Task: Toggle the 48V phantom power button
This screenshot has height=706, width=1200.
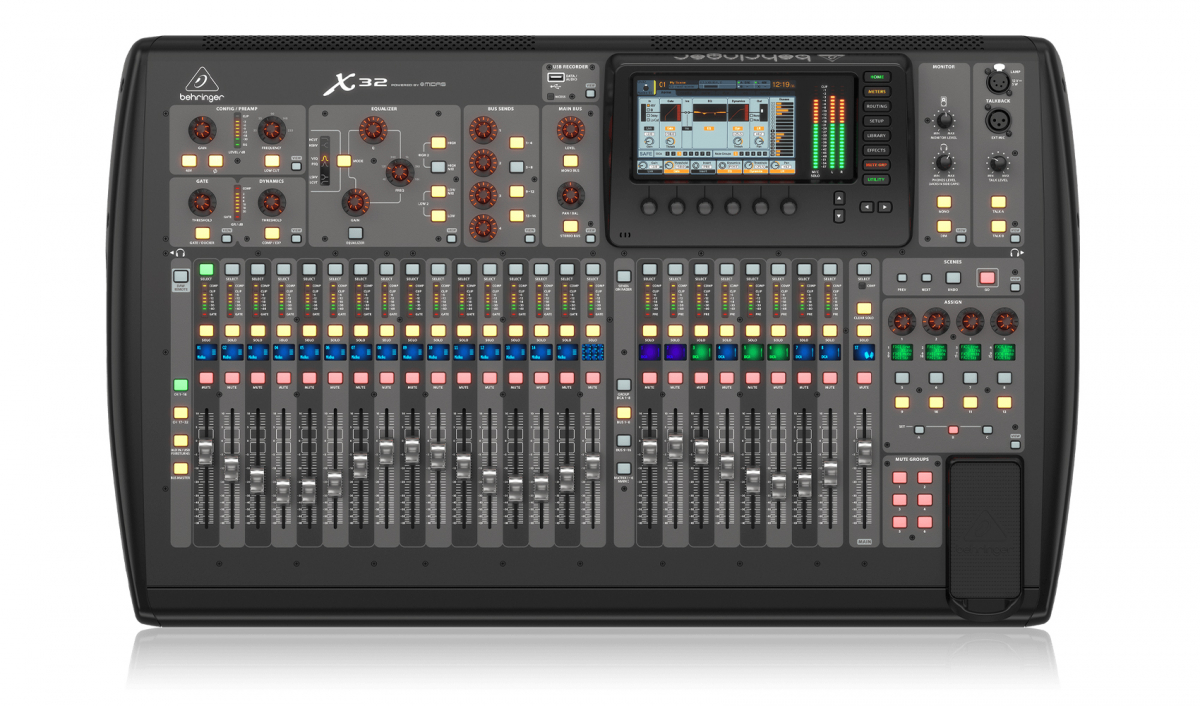Action: (x=187, y=160)
